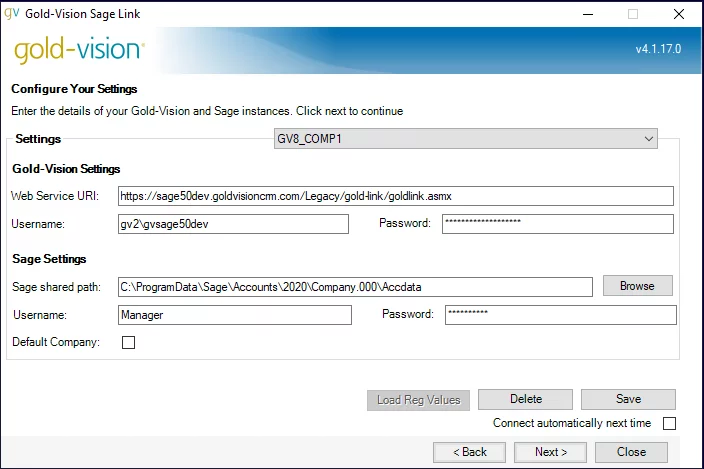Click the gold-vision logo in the banner
704x469 pixels.
tap(79, 50)
